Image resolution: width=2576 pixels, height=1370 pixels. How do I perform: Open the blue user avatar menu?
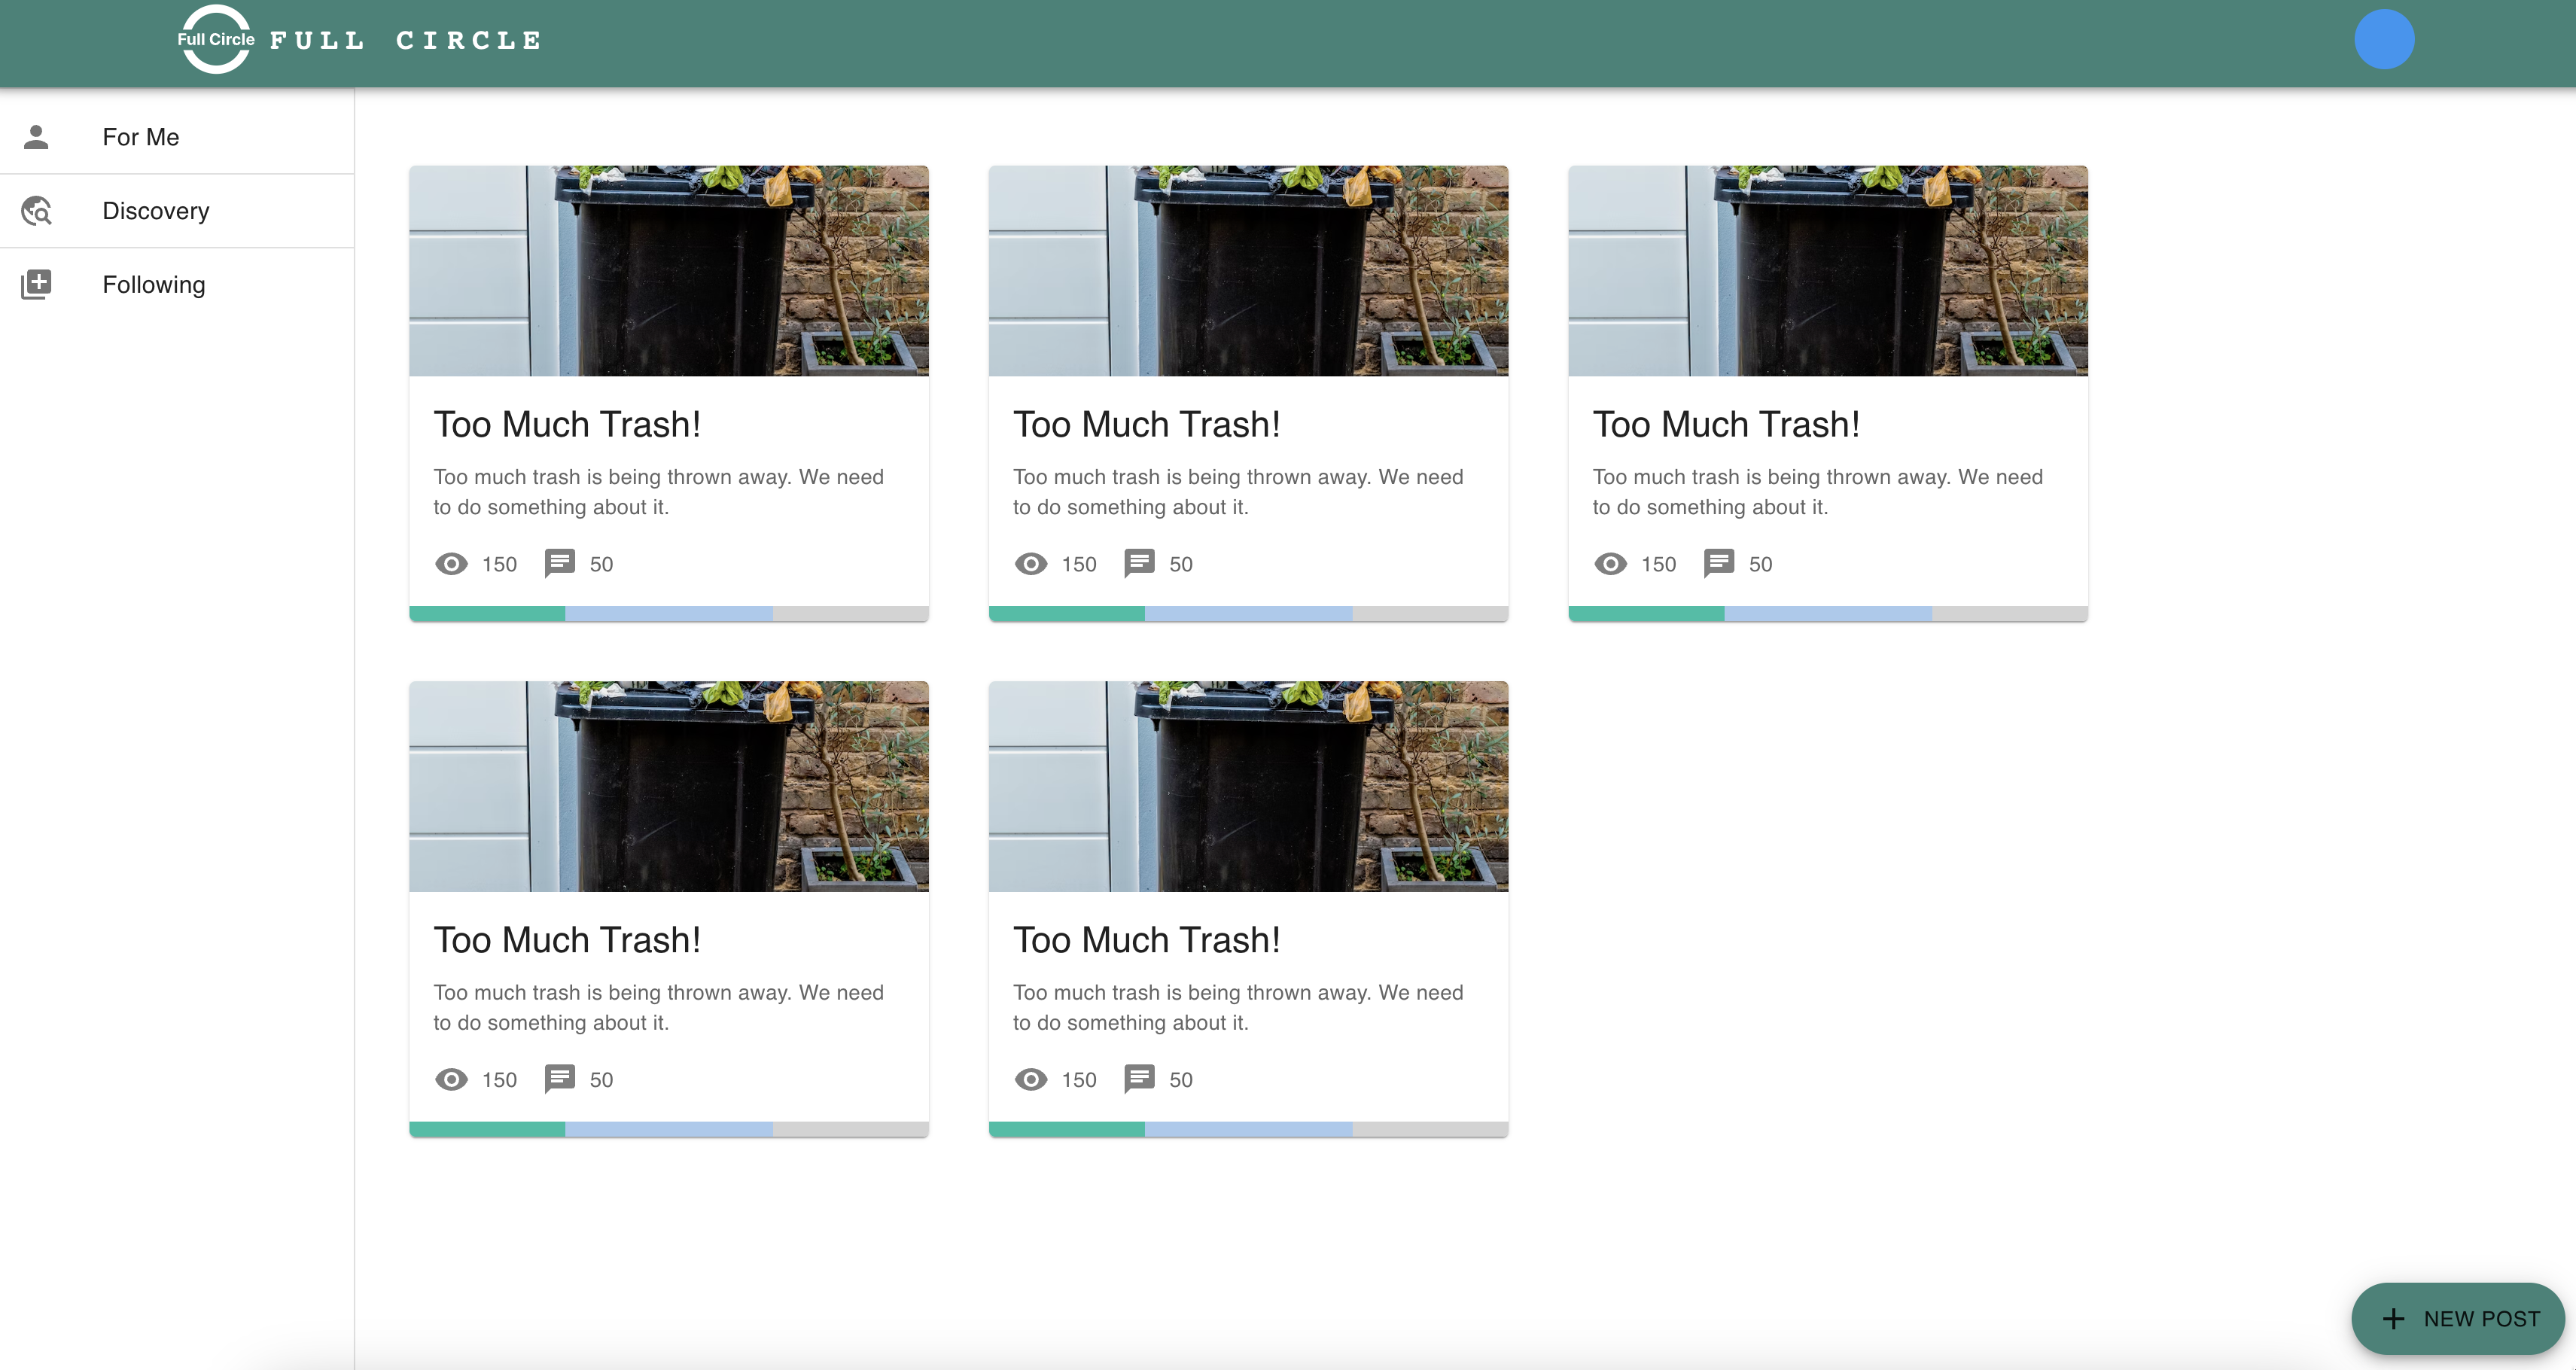click(2383, 40)
